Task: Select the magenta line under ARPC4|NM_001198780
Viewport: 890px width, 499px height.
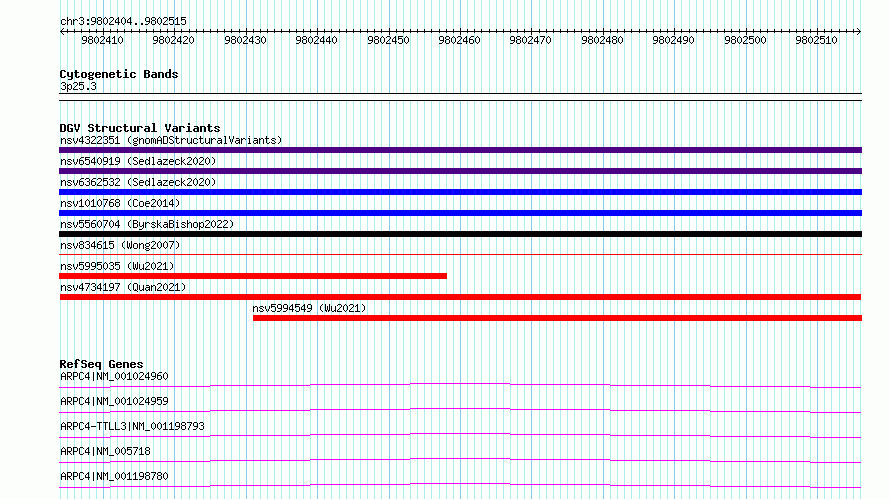Action: (460, 485)
